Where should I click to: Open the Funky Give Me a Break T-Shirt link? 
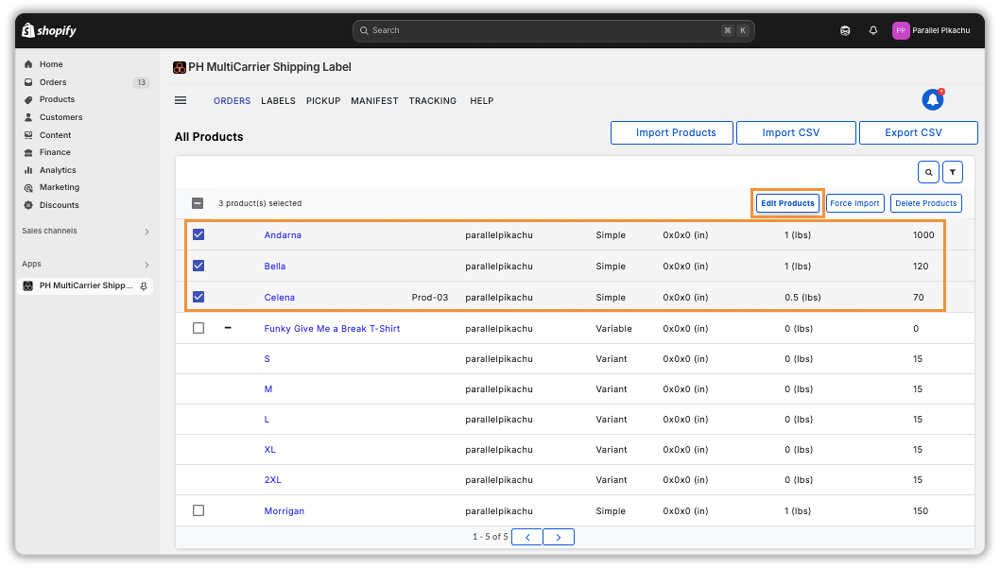(332, 329)
